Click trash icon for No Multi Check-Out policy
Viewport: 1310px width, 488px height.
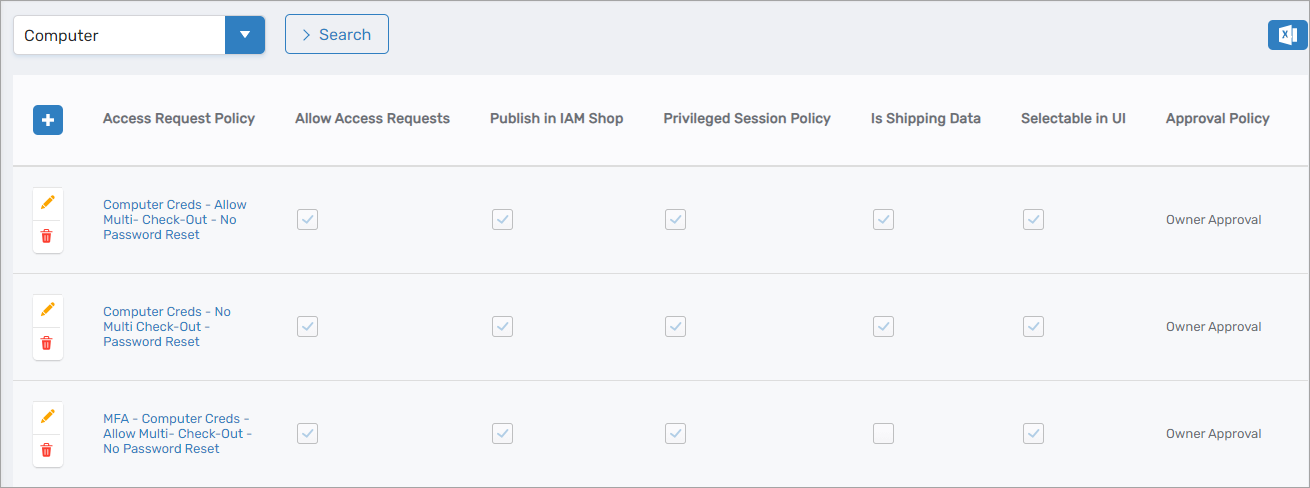tap(47, 344)
